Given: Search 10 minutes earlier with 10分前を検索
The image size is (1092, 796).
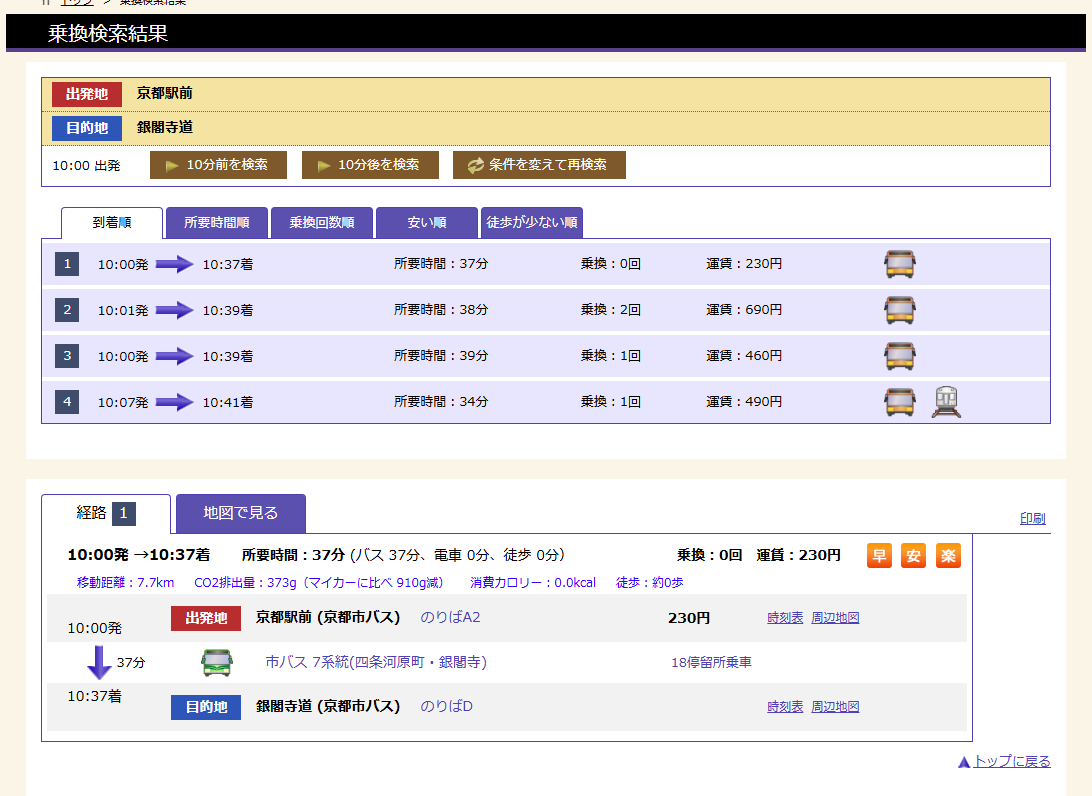Looking at the screenshot, I should [x=218, y=165].
